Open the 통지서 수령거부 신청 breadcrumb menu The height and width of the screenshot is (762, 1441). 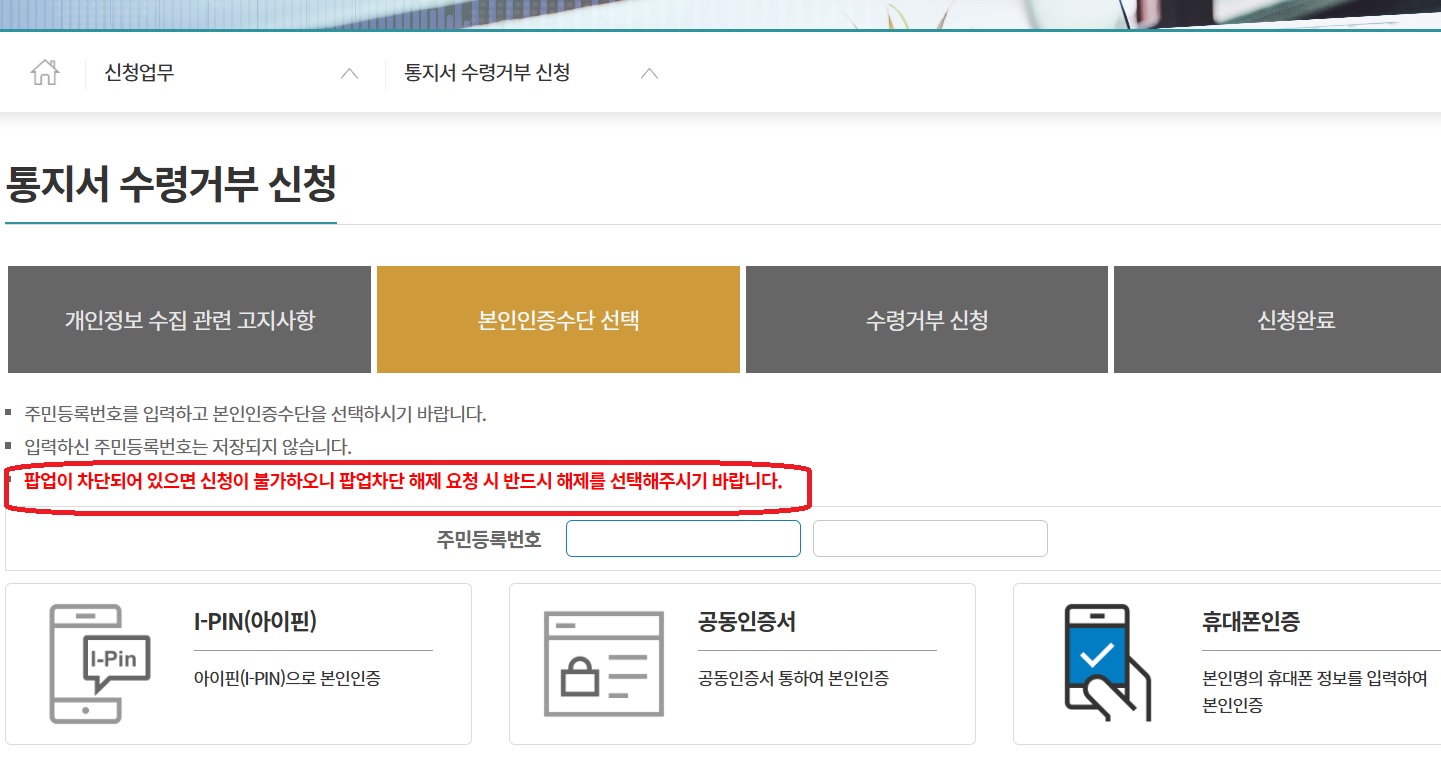click(x=487, y=73)
